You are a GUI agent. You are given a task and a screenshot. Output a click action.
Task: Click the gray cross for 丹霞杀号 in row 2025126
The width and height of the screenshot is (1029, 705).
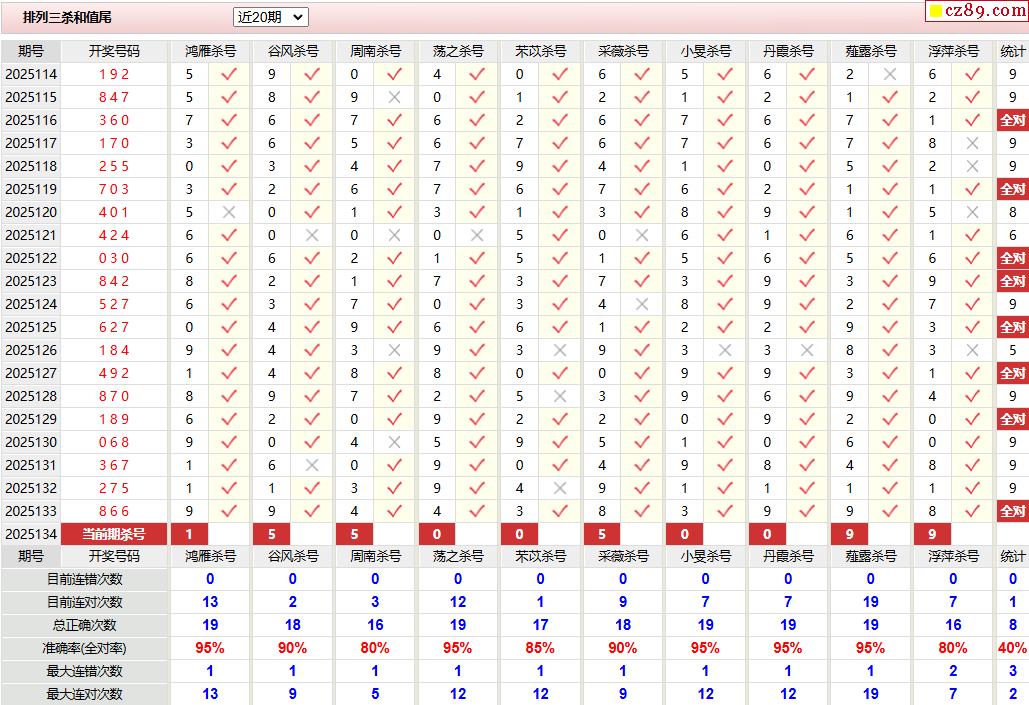point(807,350)
